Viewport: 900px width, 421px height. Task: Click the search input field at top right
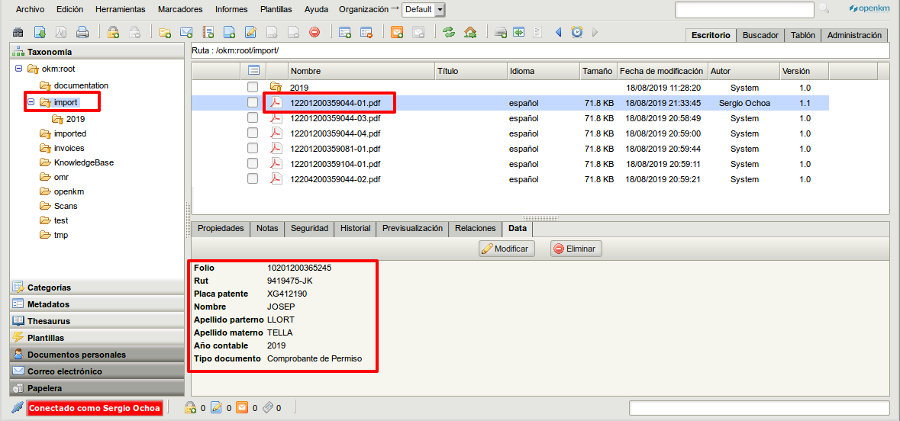[x=745, y=9]
